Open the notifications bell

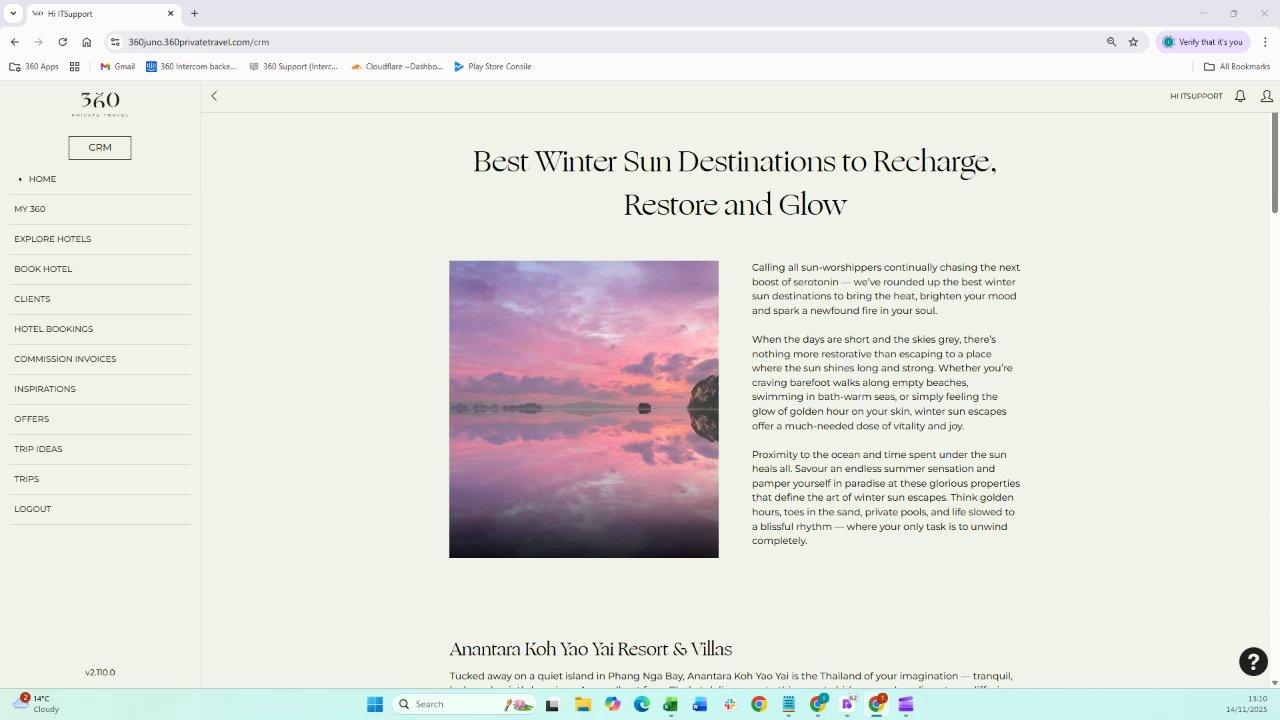coord(1240,96)
